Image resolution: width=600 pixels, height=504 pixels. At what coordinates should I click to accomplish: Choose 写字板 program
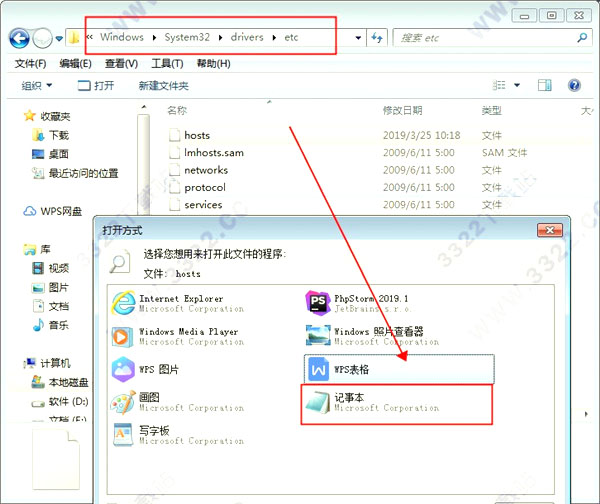click(x=178, y=435)
